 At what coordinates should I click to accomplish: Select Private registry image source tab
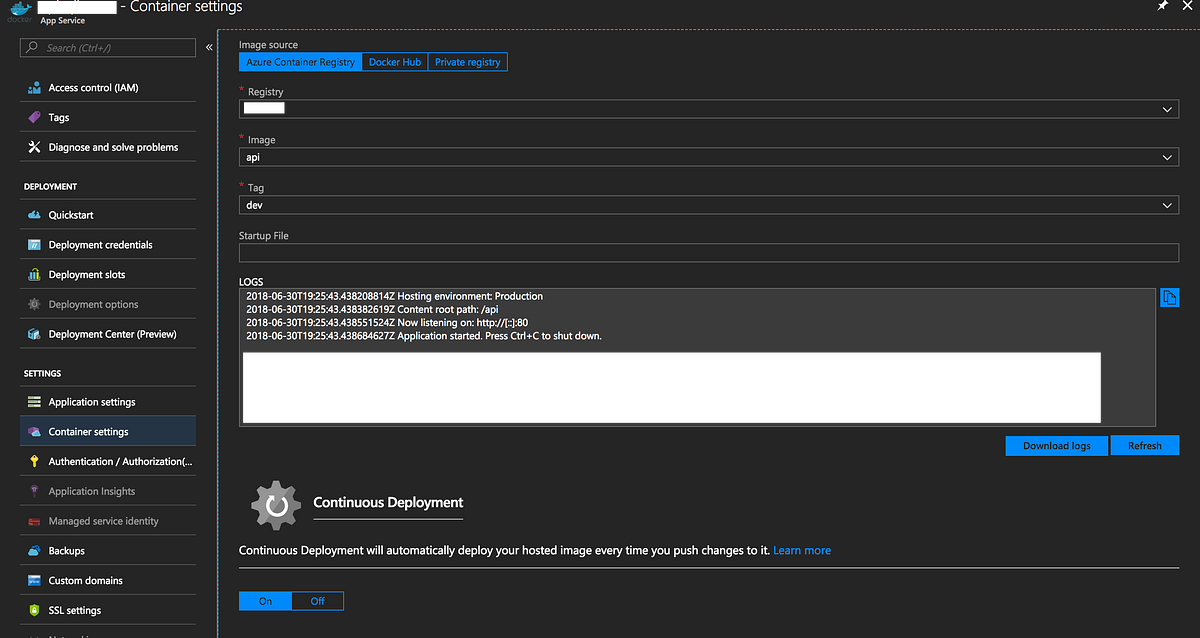coord(468,62)
